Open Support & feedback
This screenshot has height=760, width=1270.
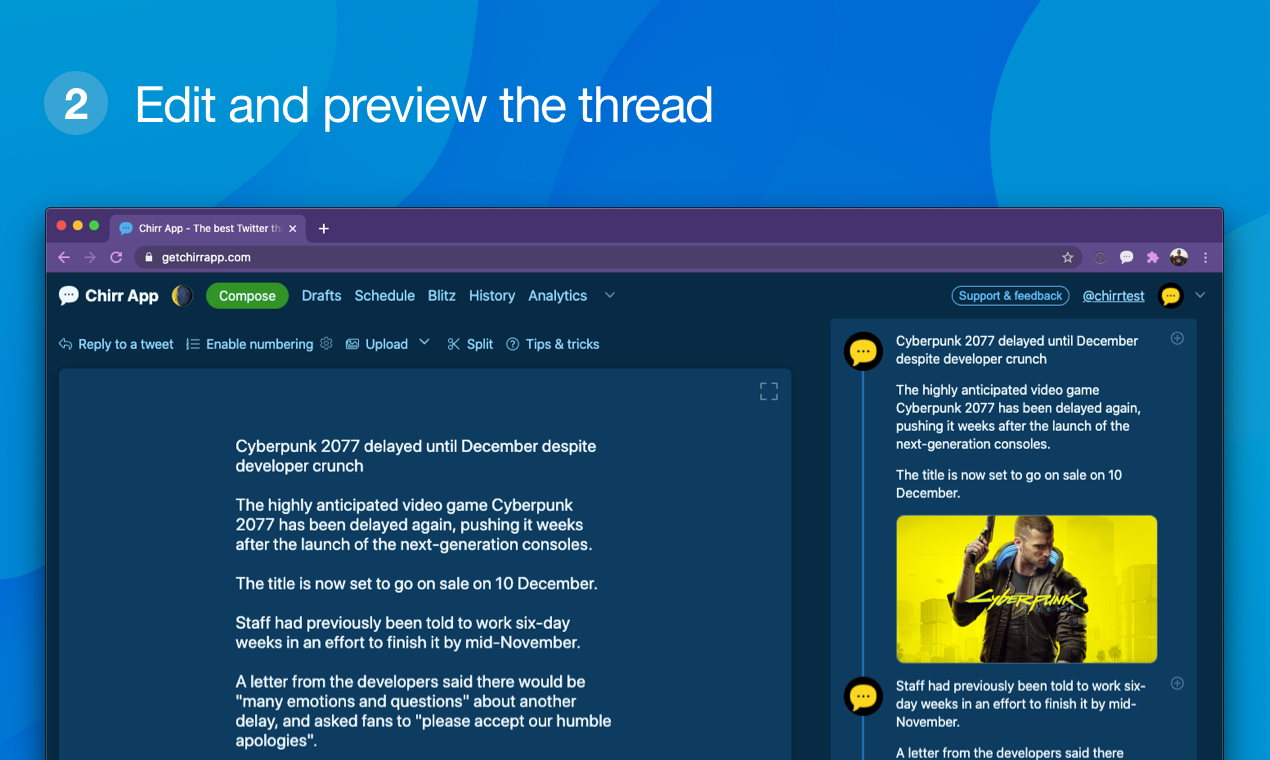pos(1010,296)
